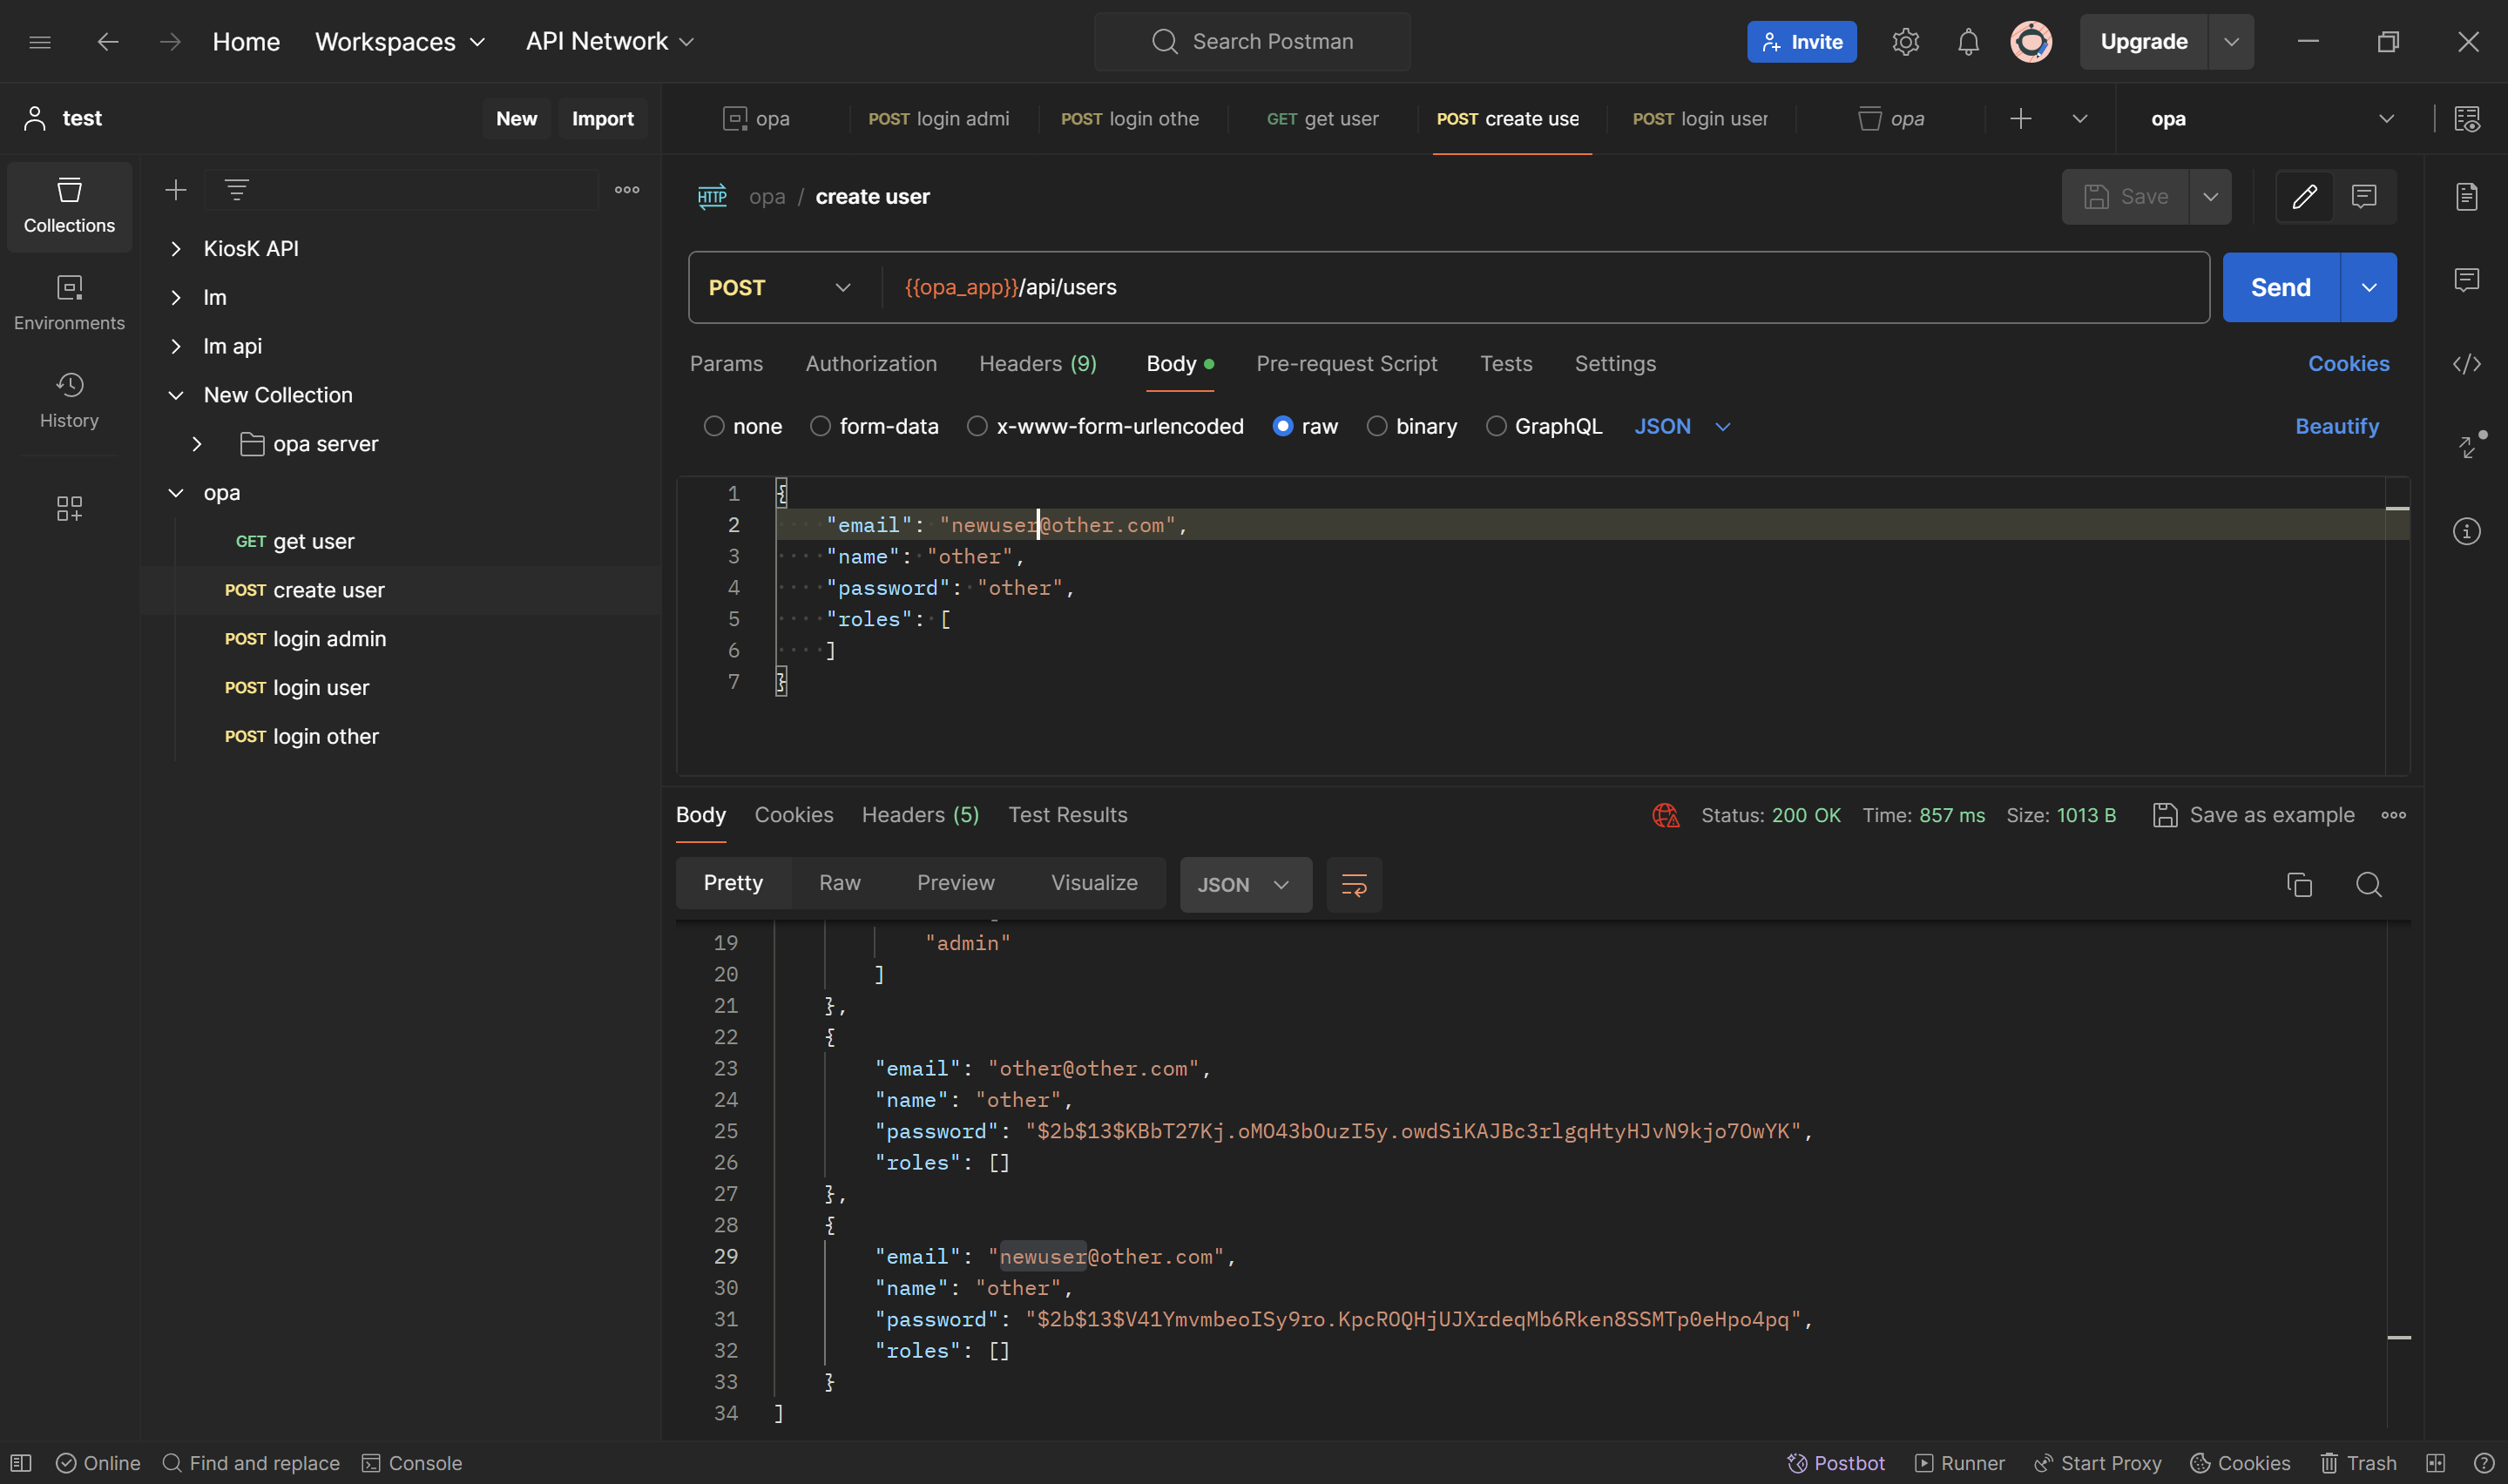Image resolution: width=2508 pixels, height=1484 pixels.
Task: Open the Send button dropdown arrow
Action: coord(2368,288)
